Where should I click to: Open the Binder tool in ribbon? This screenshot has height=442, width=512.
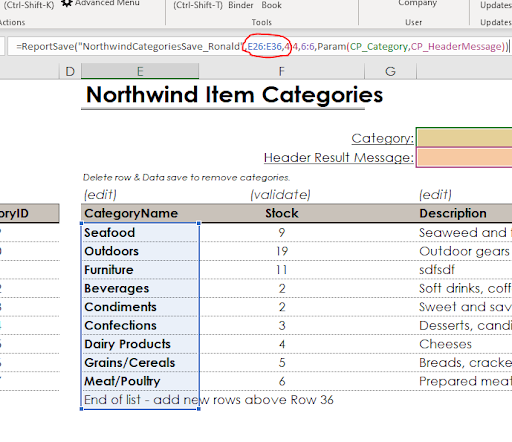click(x=241, y=5)
